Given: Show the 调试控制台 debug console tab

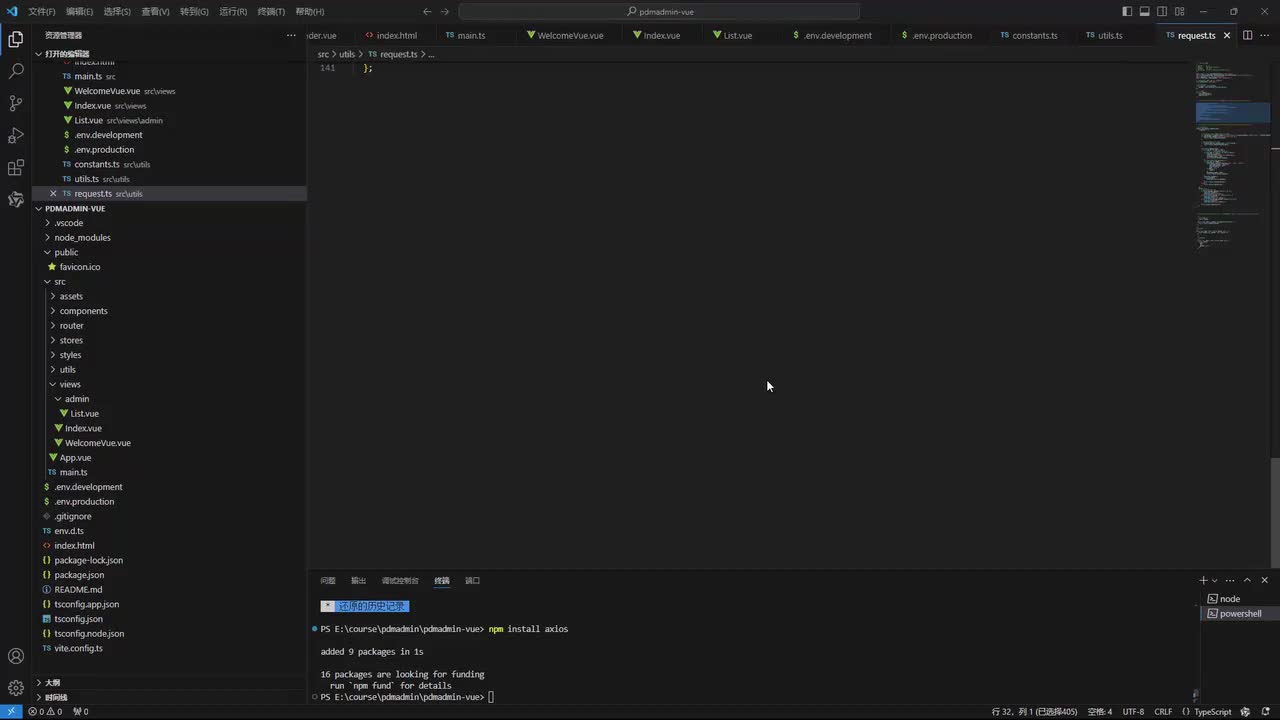Looking at the screenshot, I should tap(400, 581).
